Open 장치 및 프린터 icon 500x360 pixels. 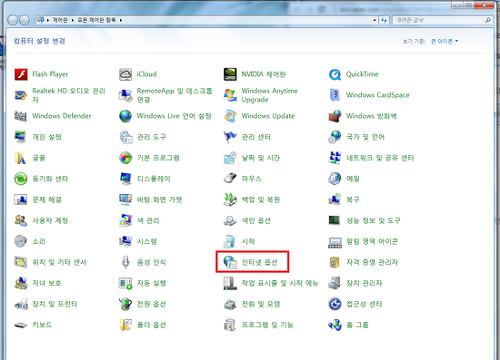point(21,304)
